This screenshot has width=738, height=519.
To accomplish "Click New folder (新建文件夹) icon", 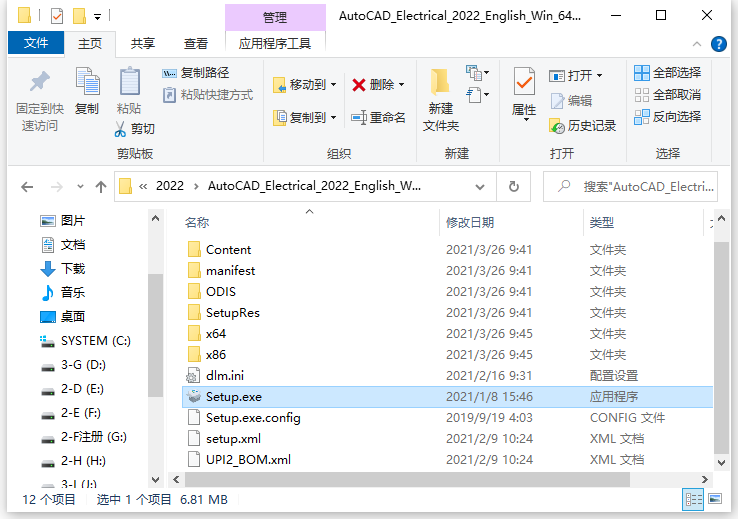I will pos(441,81).
